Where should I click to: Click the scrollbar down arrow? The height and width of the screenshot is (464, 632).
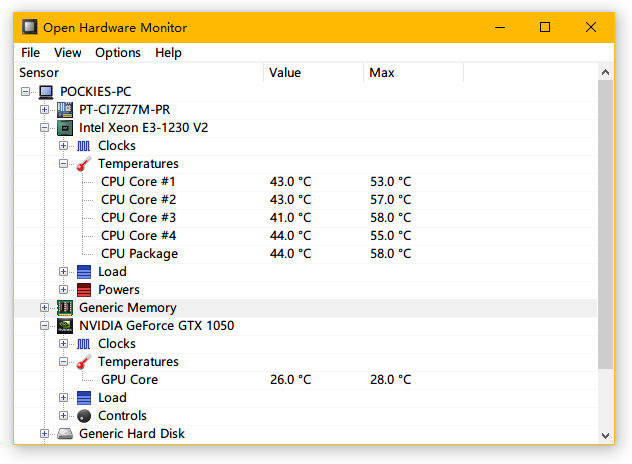pos(605,435)
